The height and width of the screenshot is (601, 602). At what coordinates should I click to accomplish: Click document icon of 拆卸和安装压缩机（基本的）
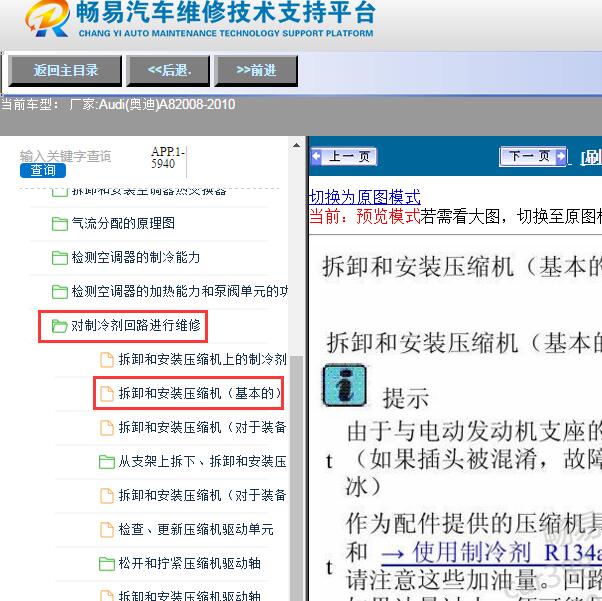click(107, 394)
